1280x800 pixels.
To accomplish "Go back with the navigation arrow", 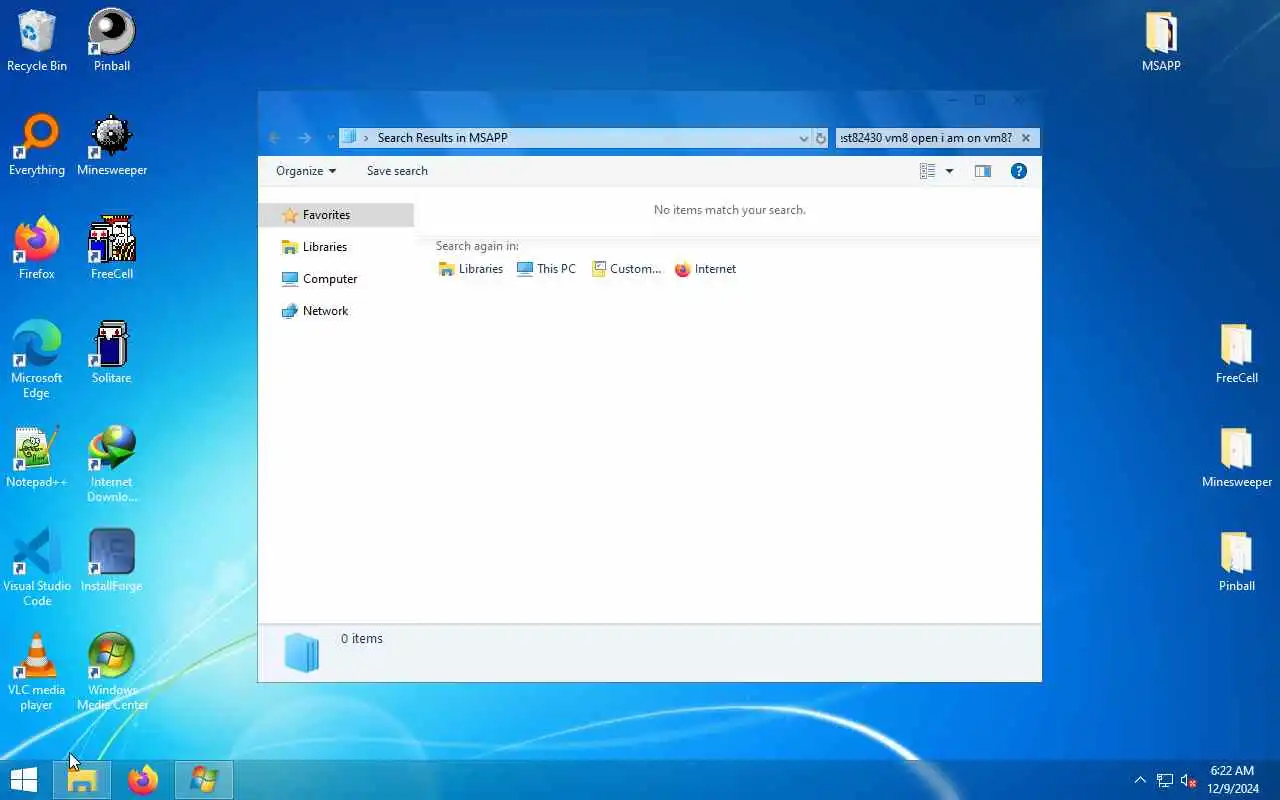I will [x=275, y=138].
